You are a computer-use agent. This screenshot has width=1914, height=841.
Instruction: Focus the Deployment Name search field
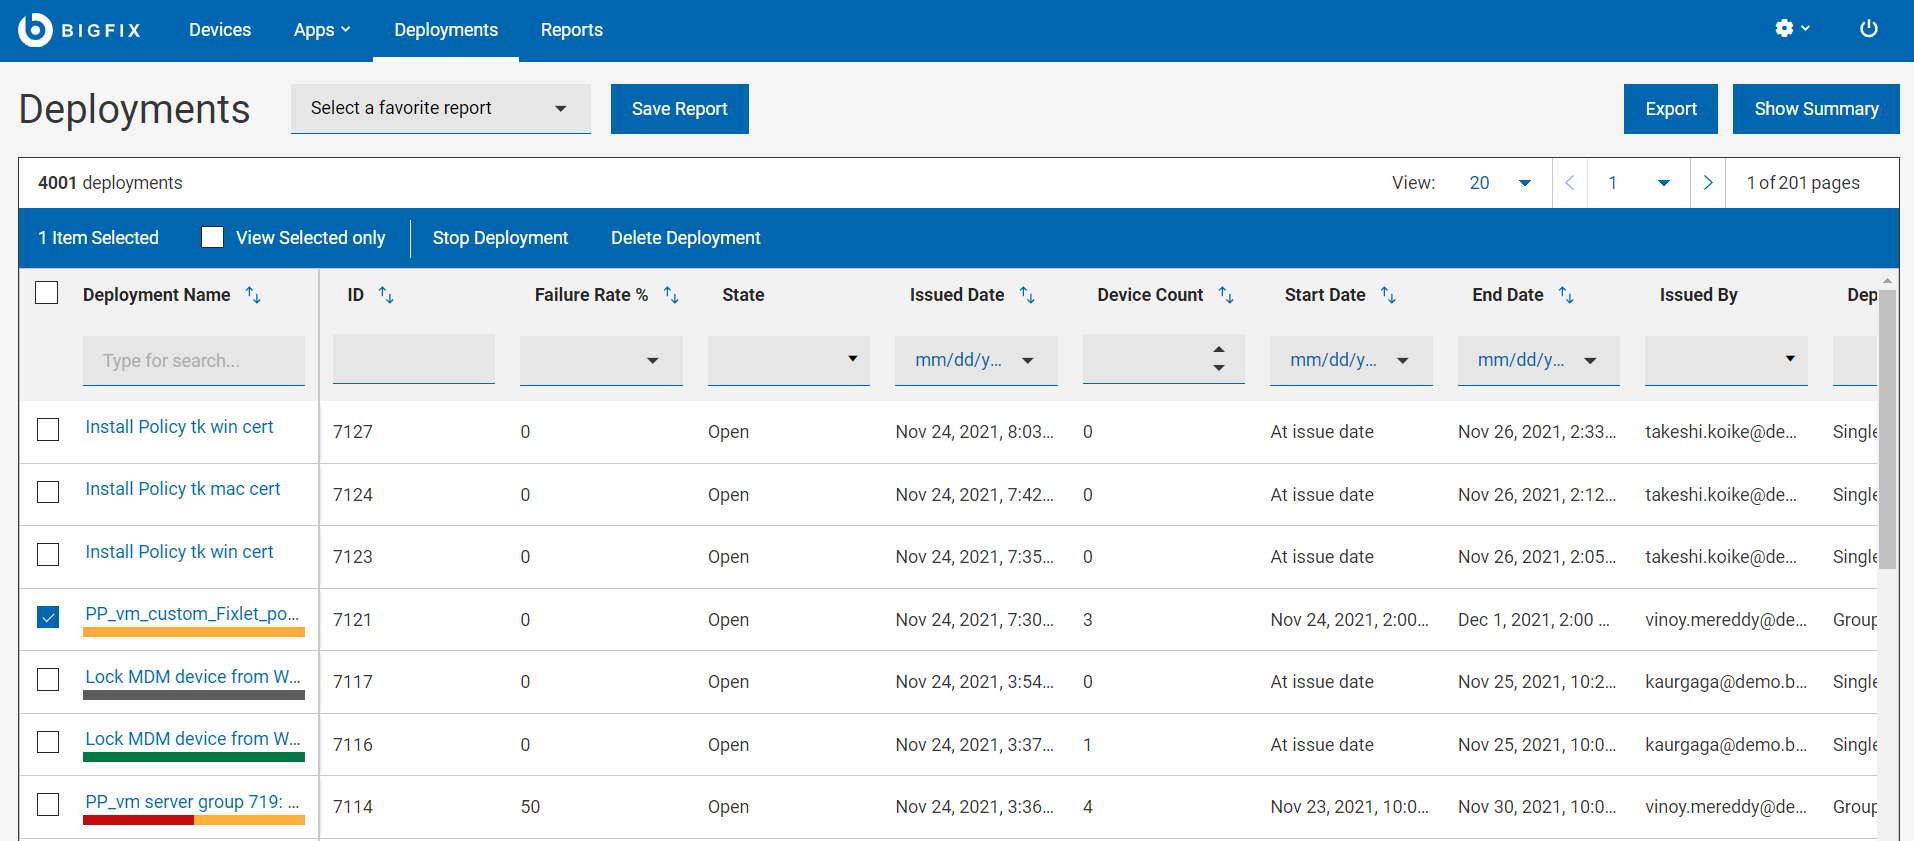(x=194, y=361)
